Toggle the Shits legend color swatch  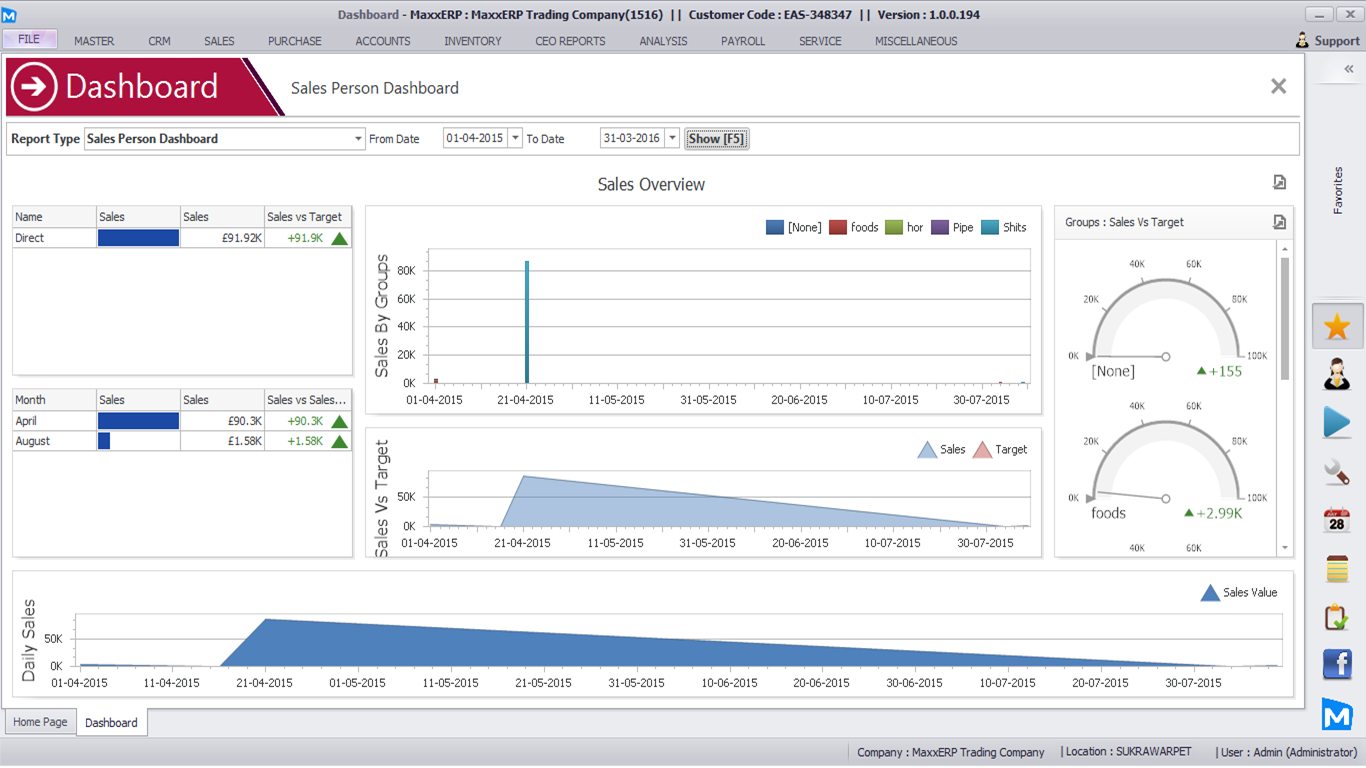(x=990, y=227)
